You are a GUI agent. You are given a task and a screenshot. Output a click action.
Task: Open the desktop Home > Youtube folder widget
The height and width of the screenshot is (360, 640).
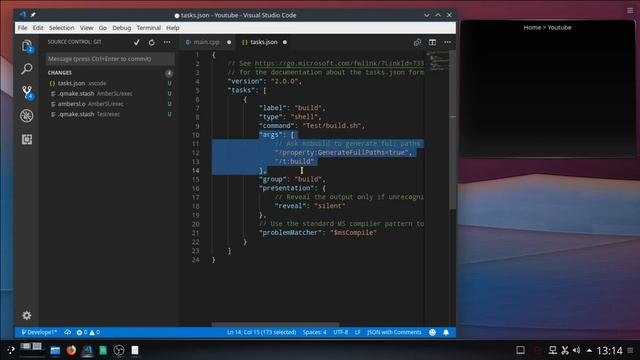(548, 88)
